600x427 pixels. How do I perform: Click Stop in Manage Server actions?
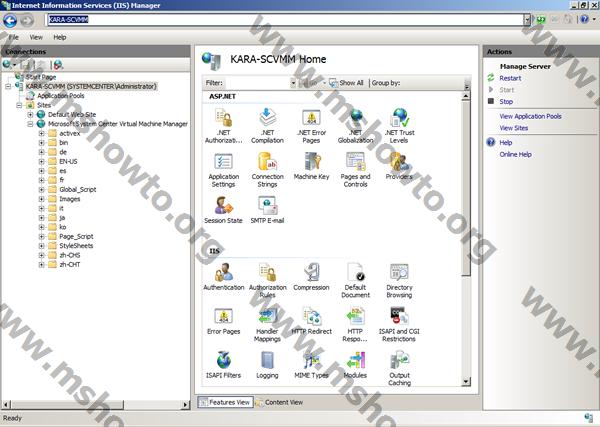coord(506,102)
